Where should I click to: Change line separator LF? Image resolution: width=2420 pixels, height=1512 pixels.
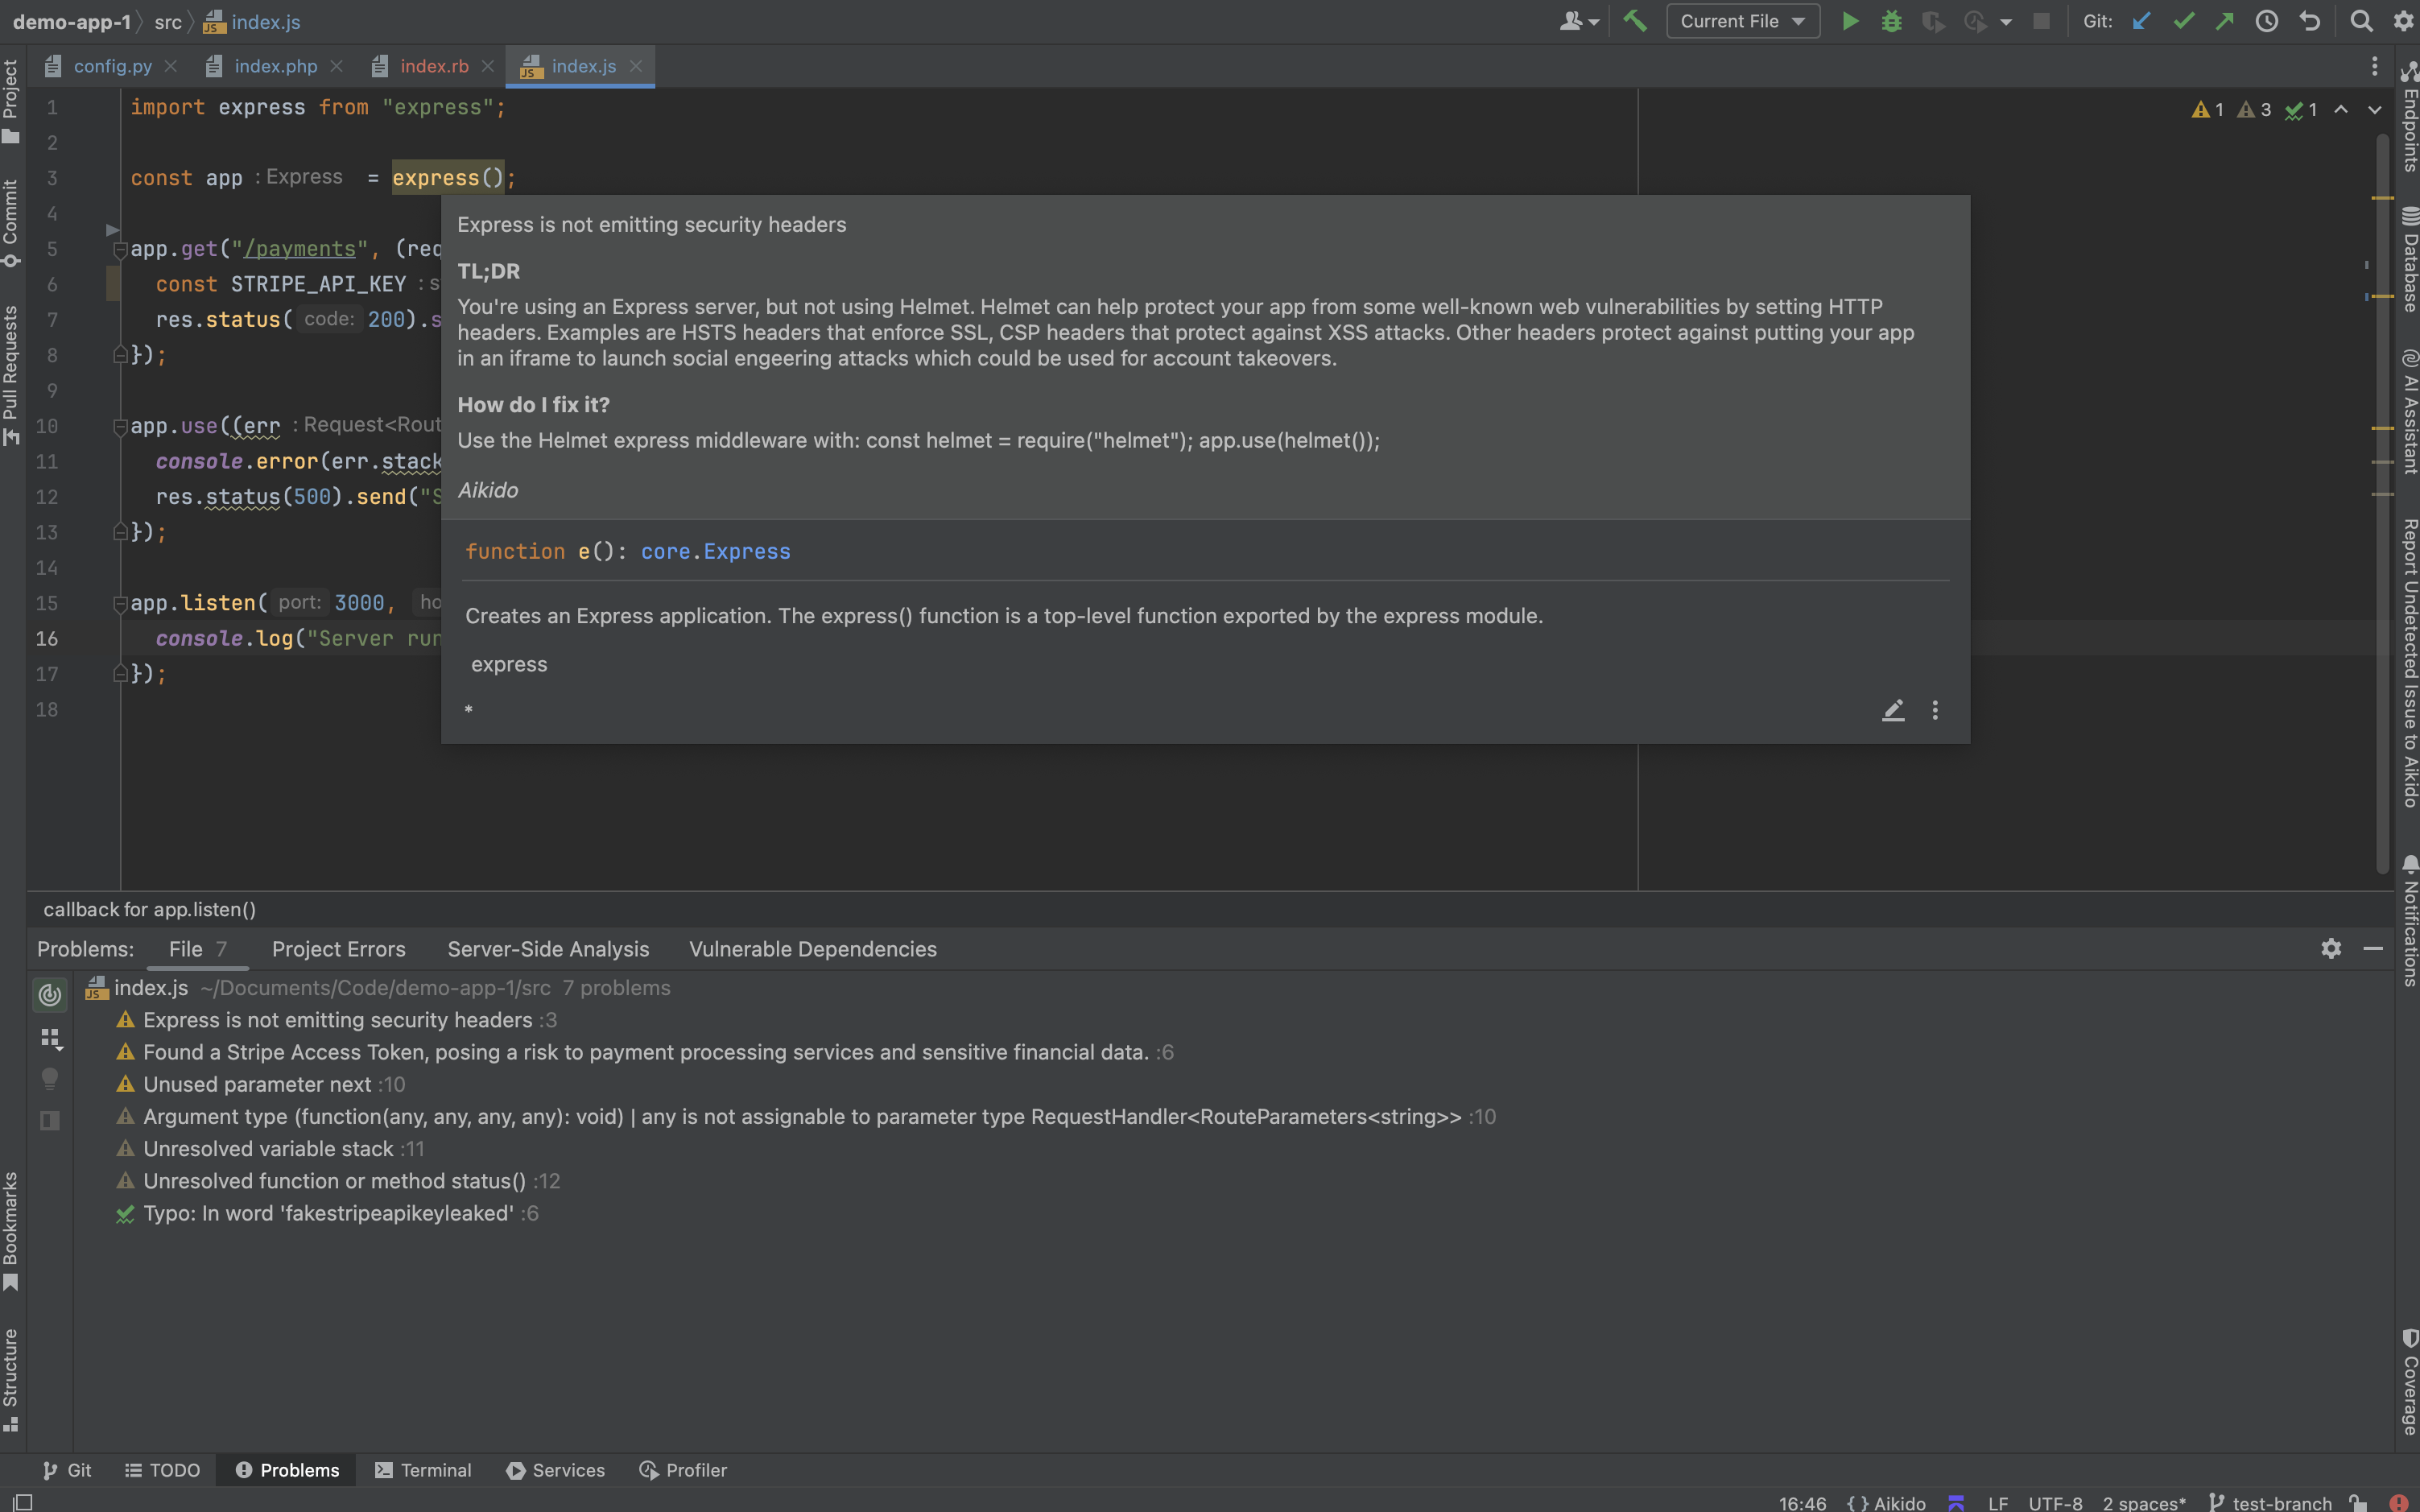click(x=1998, y=1502)
